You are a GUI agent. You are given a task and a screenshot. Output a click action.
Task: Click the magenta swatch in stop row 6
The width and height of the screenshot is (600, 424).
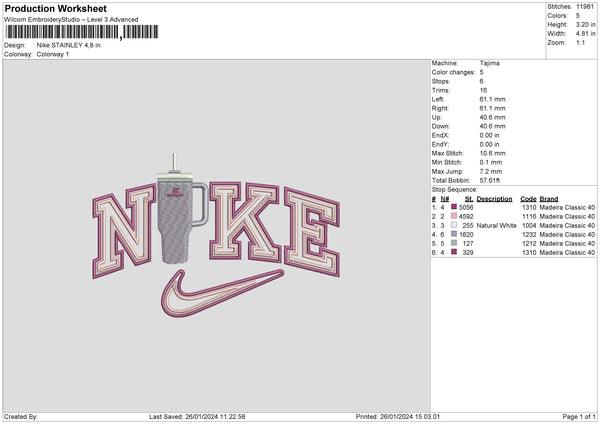pos(454,252)
